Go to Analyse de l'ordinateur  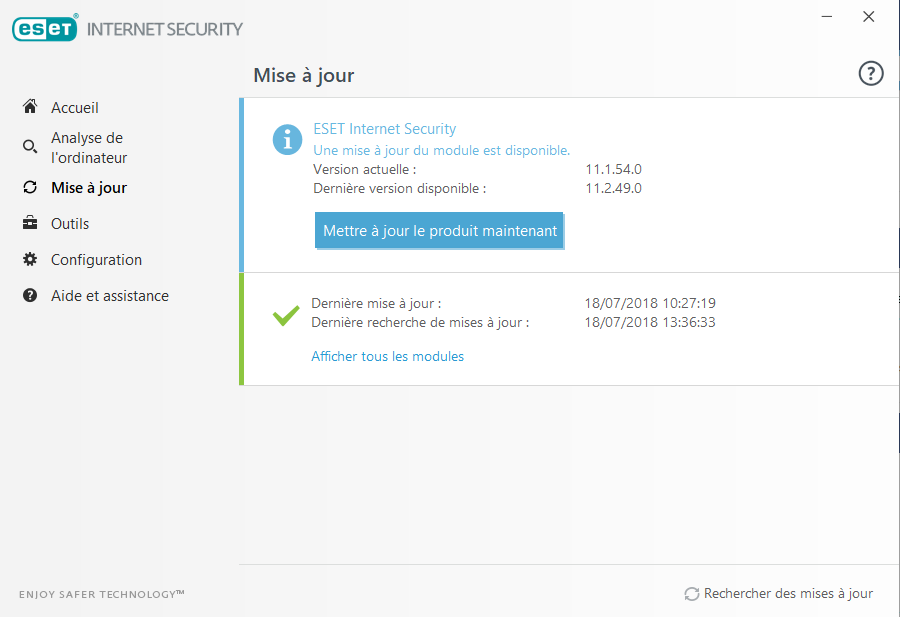[x=88, y=147]
